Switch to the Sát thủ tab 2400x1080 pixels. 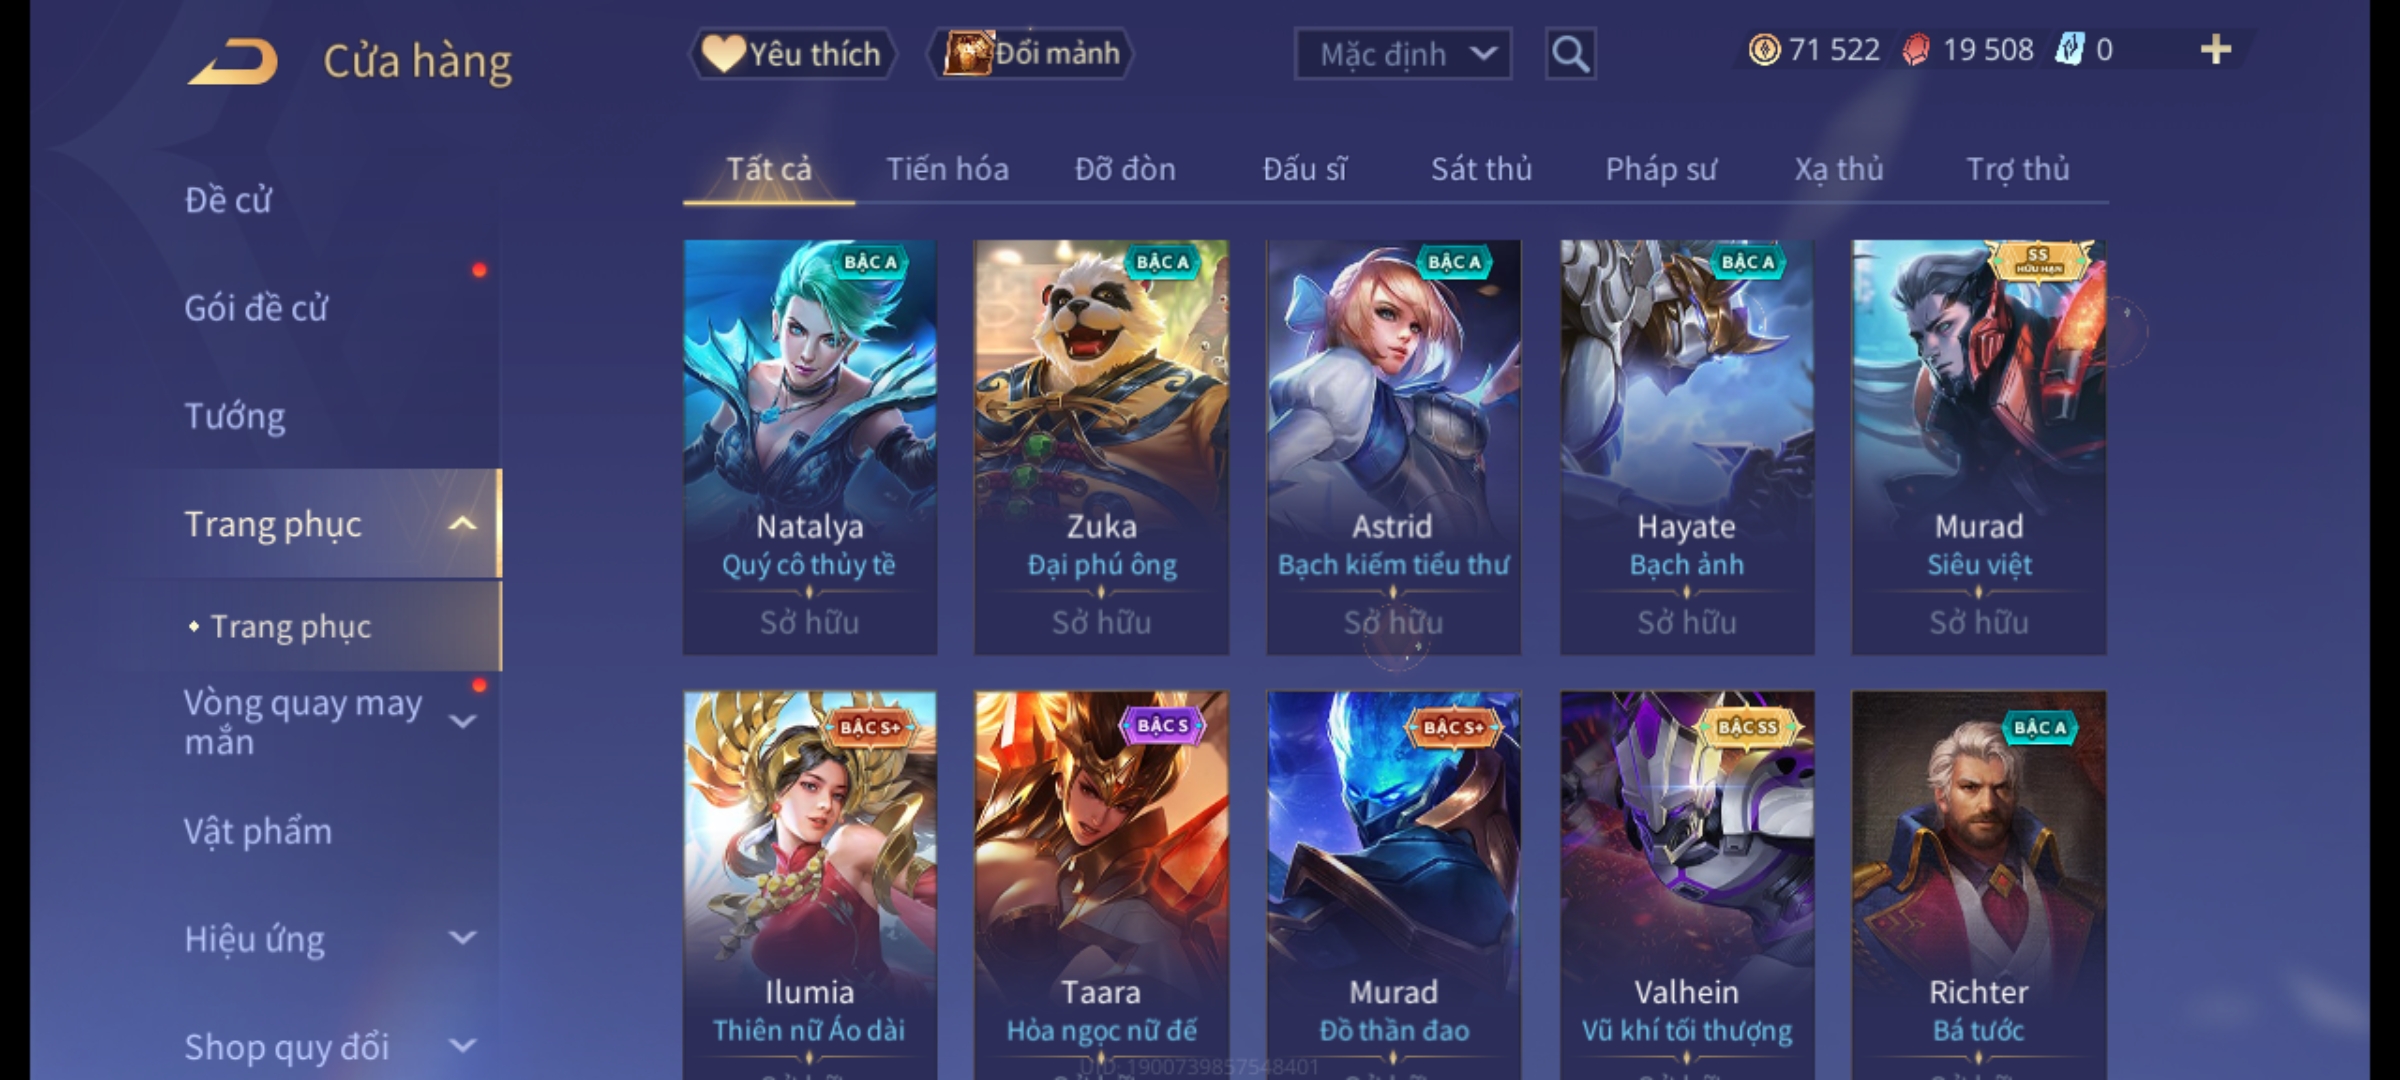coord(1481,169)
